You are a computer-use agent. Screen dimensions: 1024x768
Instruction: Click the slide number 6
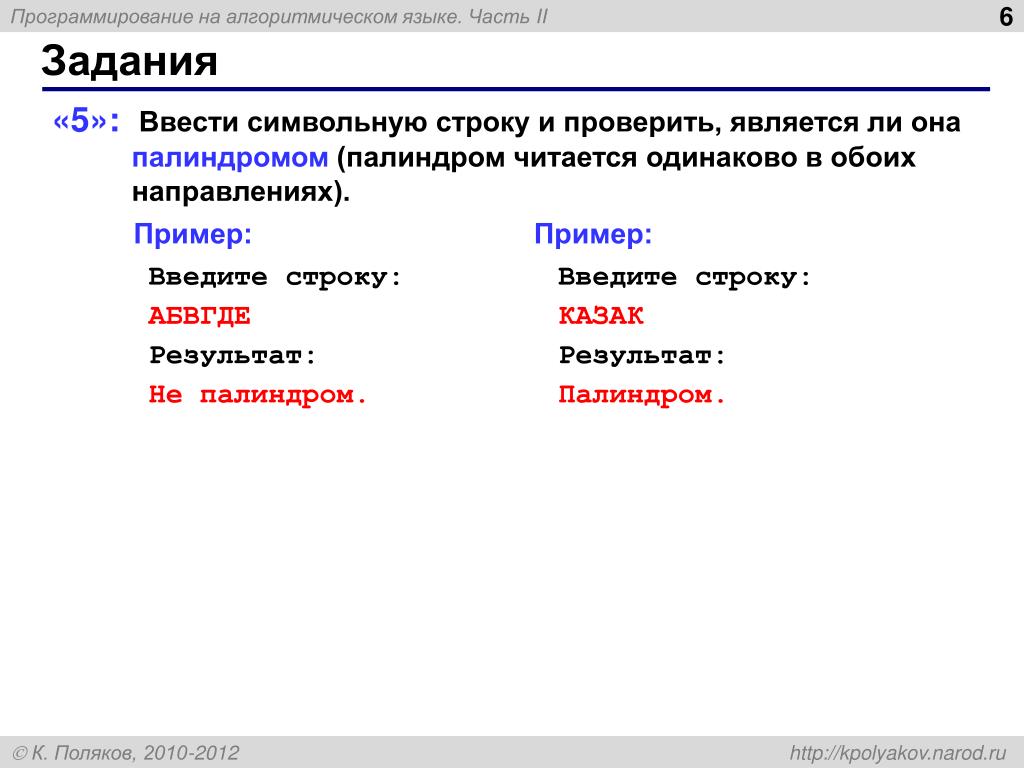[x=1006, y=16]
